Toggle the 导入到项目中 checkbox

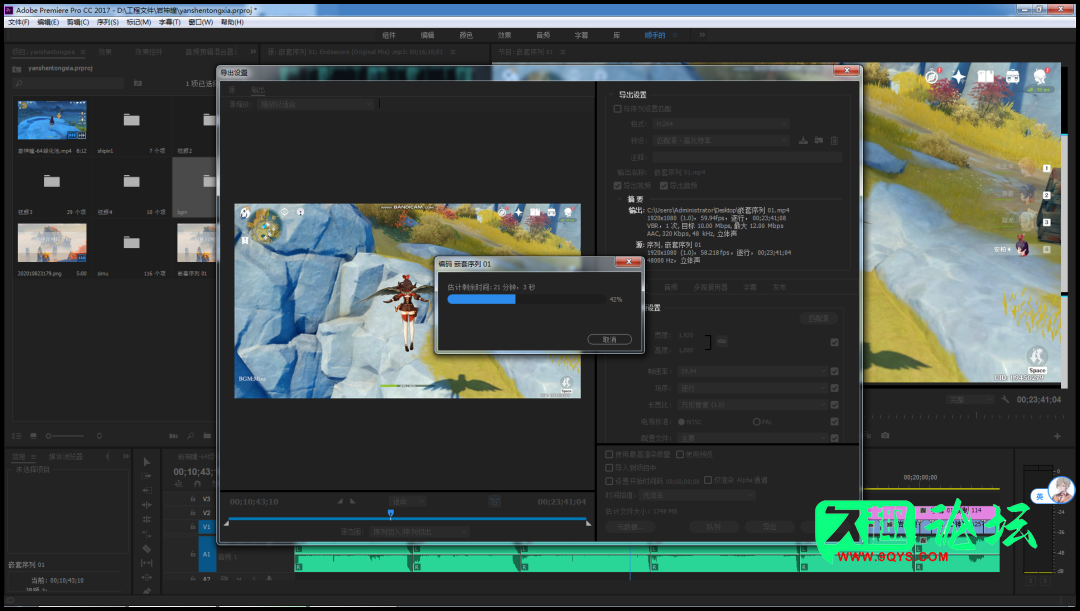coord(610,466)
